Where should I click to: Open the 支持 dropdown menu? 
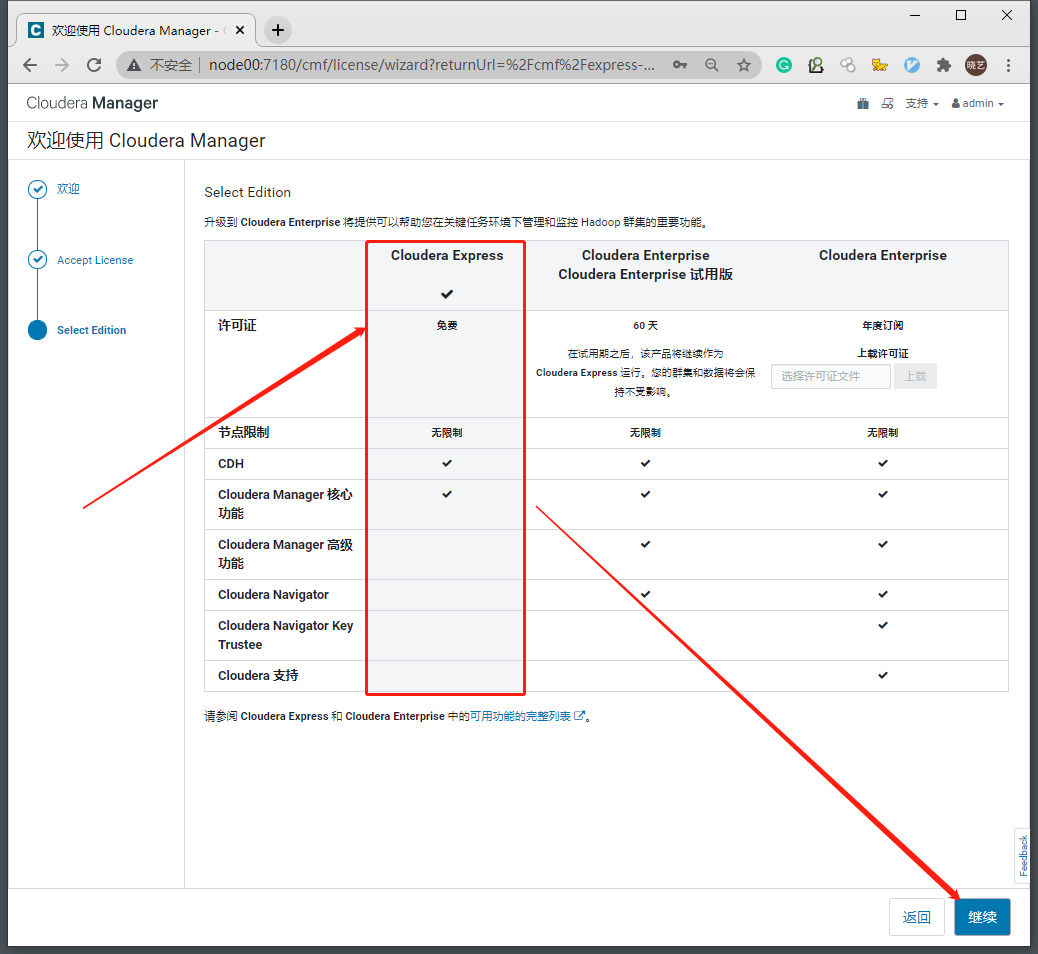click(922, 103)
